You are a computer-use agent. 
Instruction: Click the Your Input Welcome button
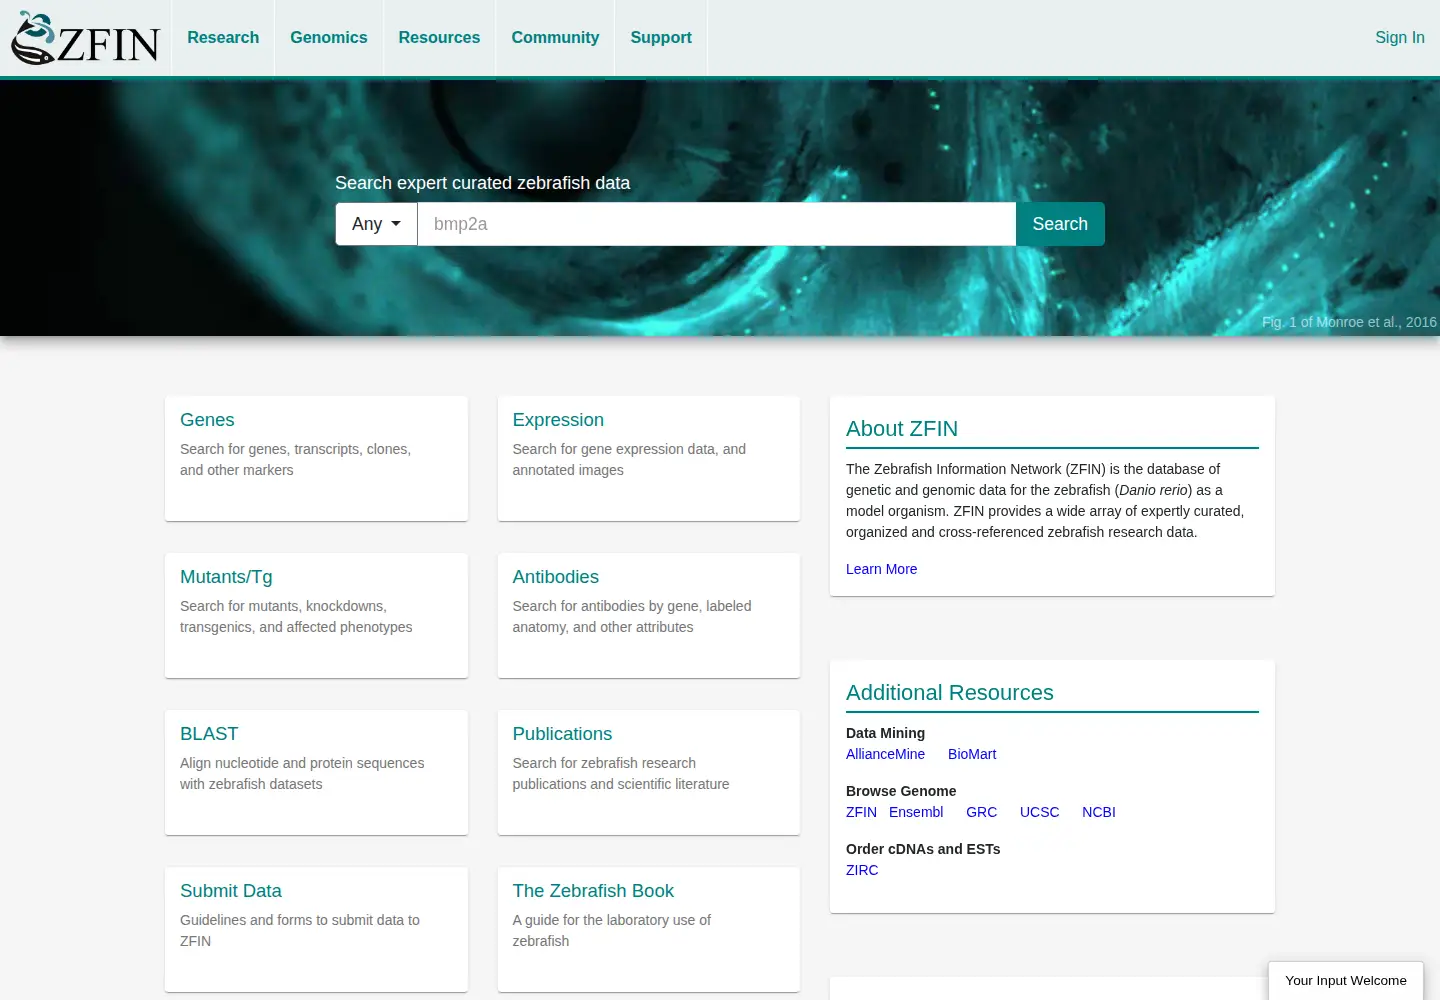pos(1345,981)
